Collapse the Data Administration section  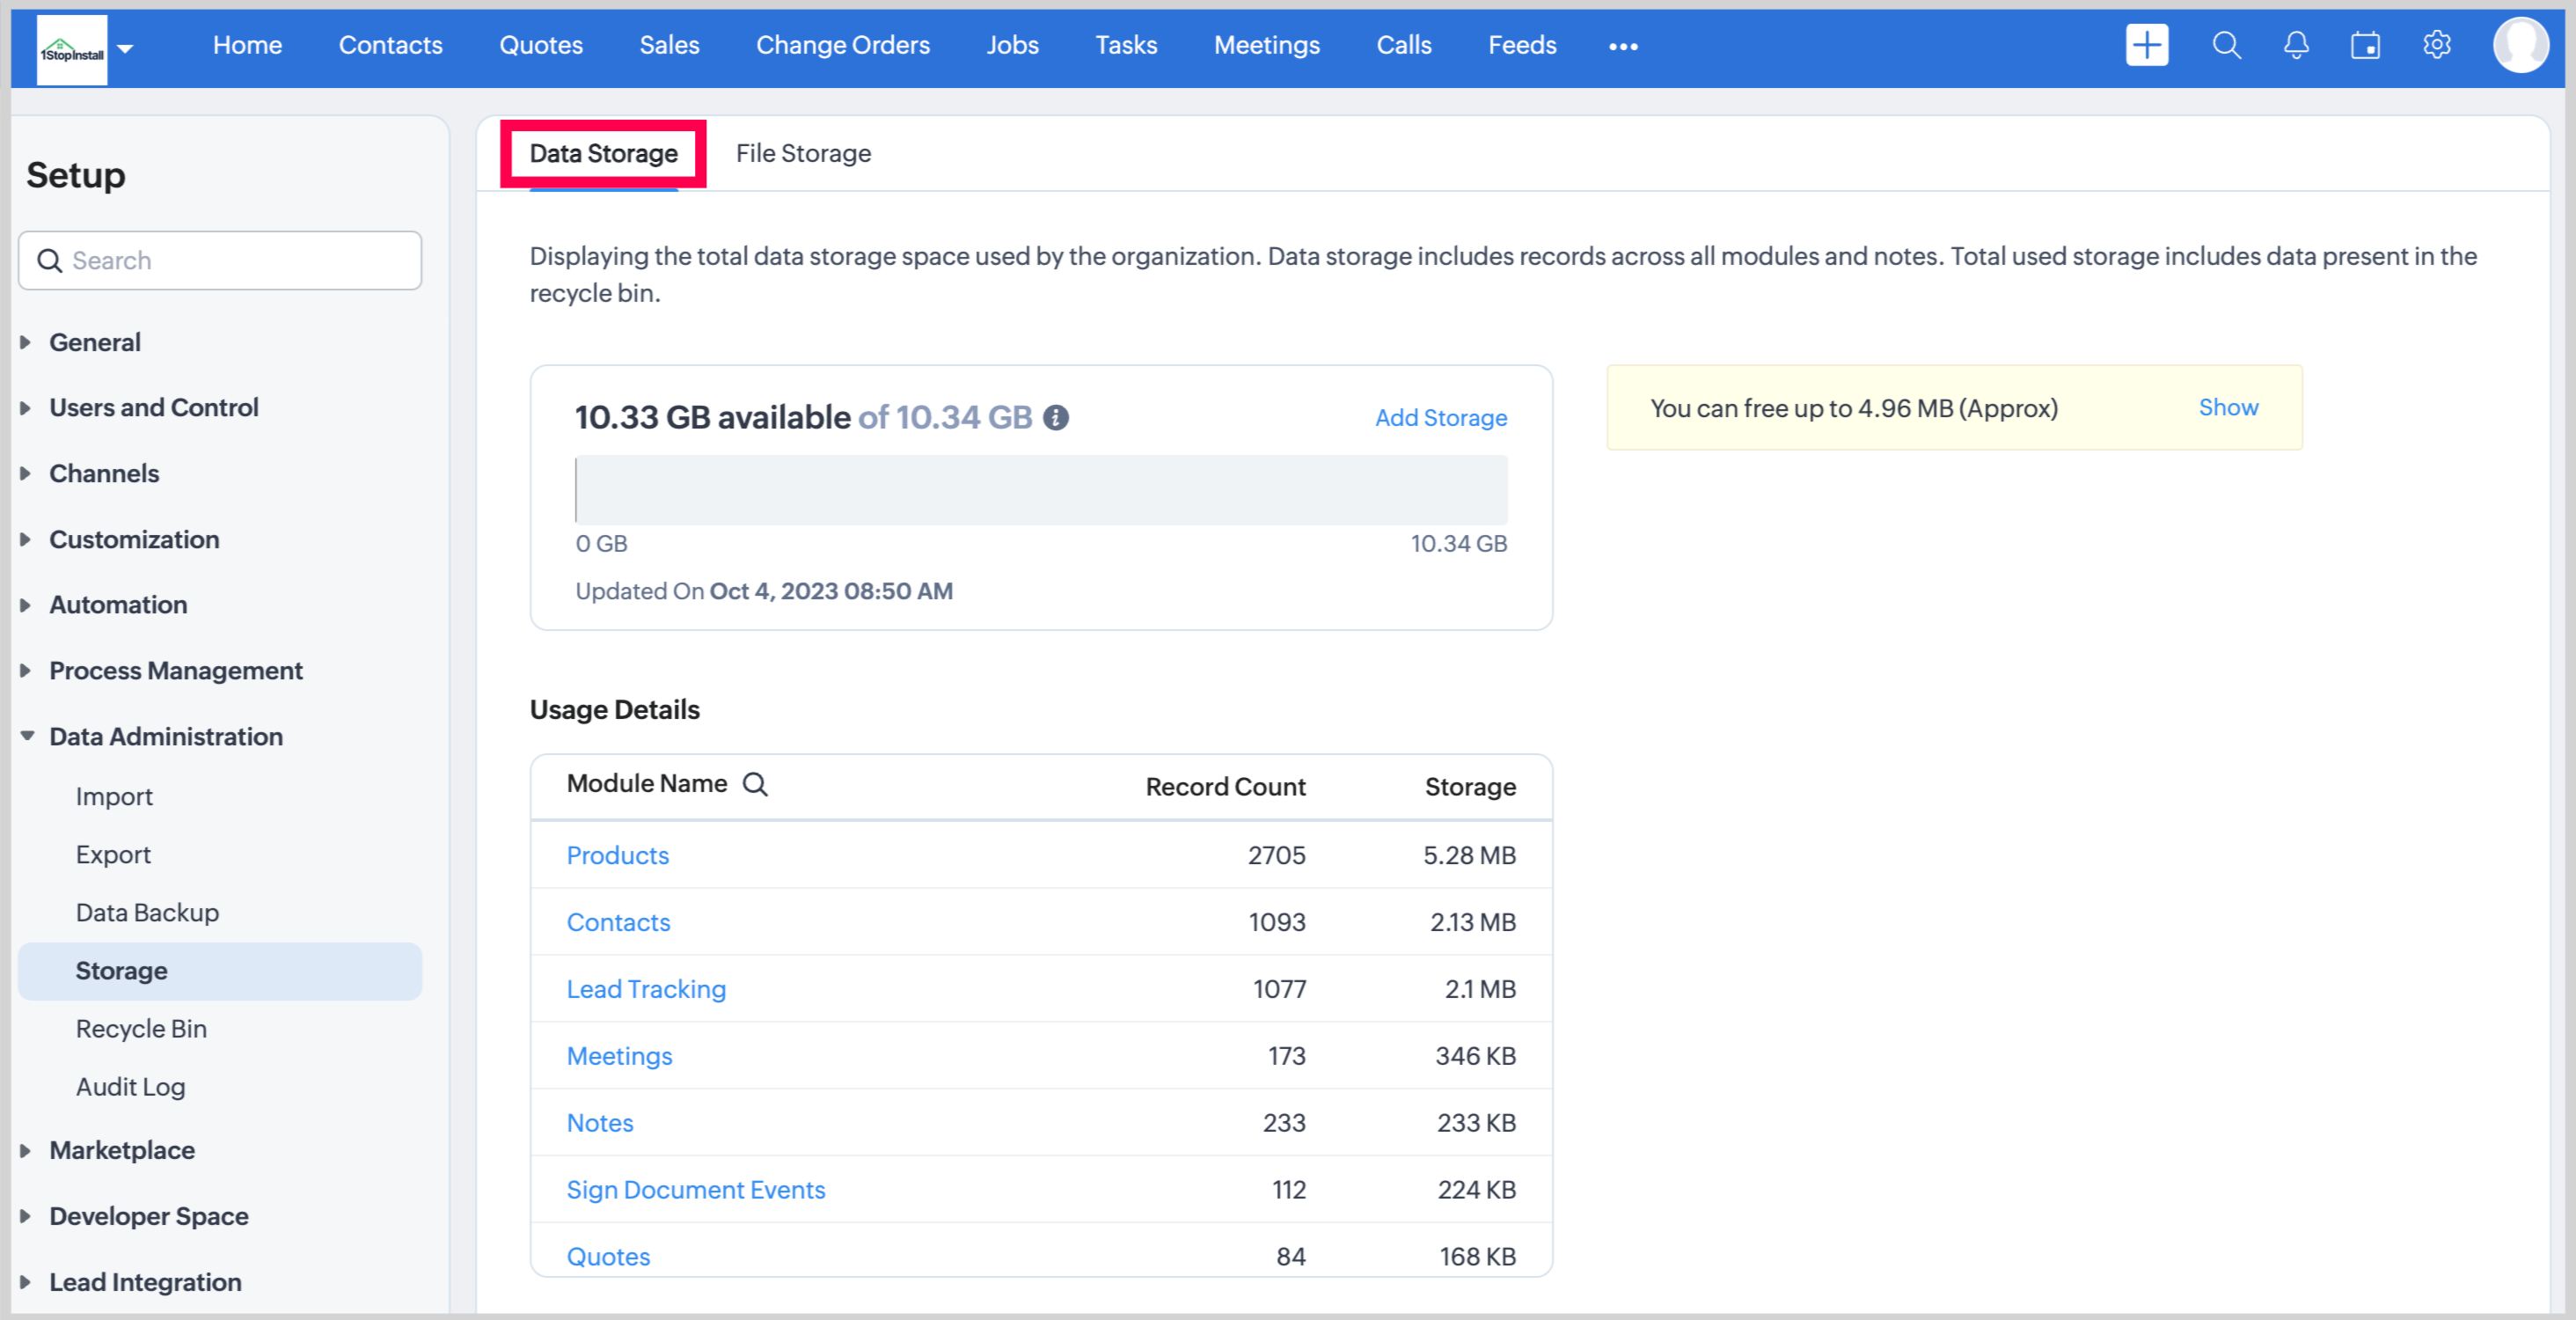165,736
